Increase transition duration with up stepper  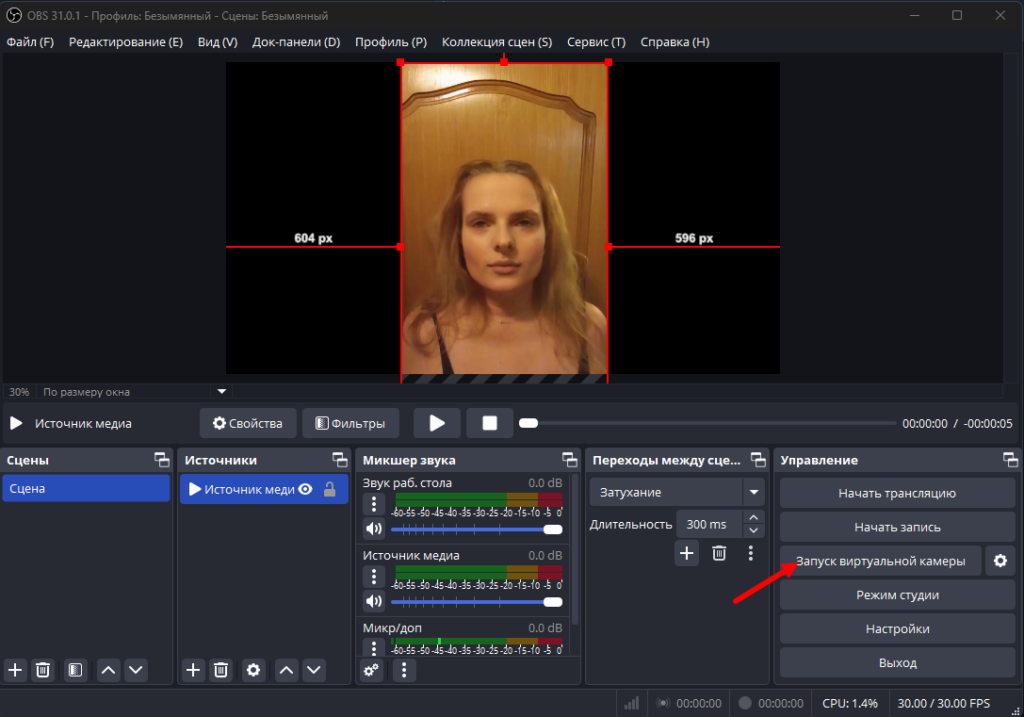(754, 517)
